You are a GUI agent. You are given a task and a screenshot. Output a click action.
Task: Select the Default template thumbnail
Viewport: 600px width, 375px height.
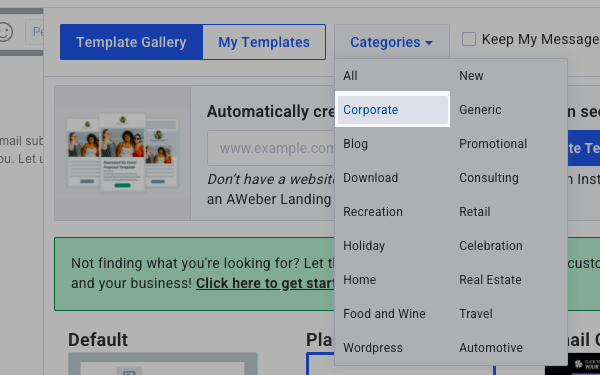[163, 364]
